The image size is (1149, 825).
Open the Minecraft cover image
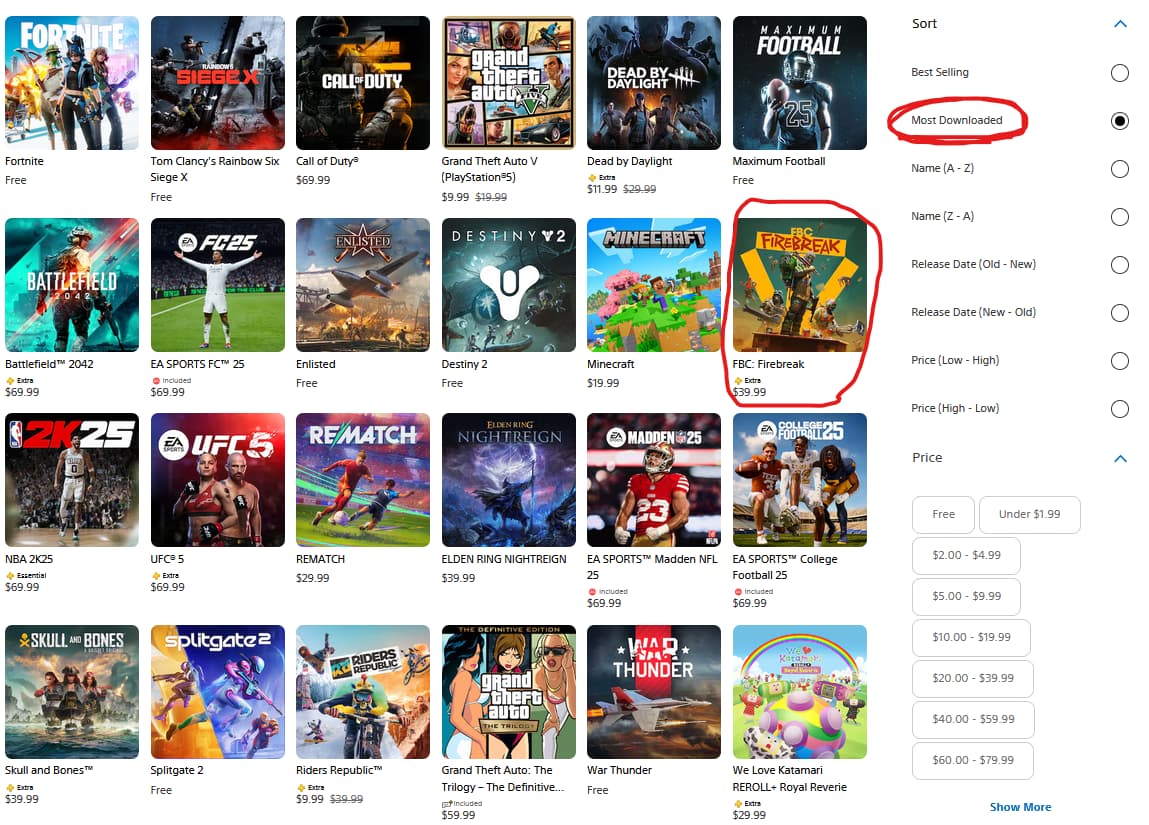coord(654,285)
